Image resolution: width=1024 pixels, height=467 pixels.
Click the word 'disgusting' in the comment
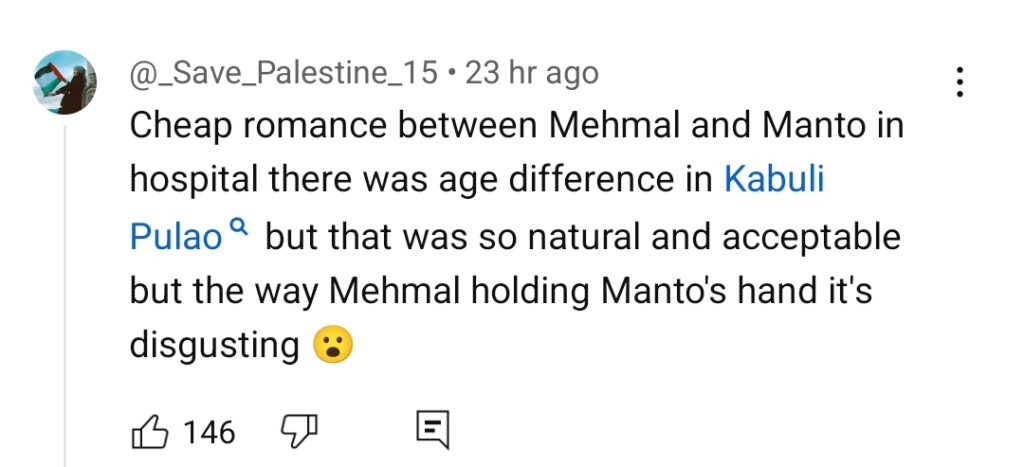[214, 345]
